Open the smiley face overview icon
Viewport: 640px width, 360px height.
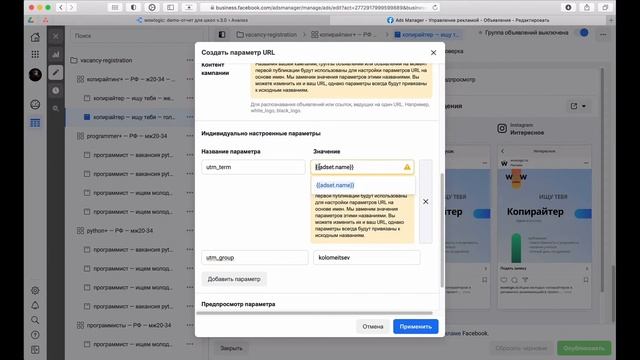point(35,104)
